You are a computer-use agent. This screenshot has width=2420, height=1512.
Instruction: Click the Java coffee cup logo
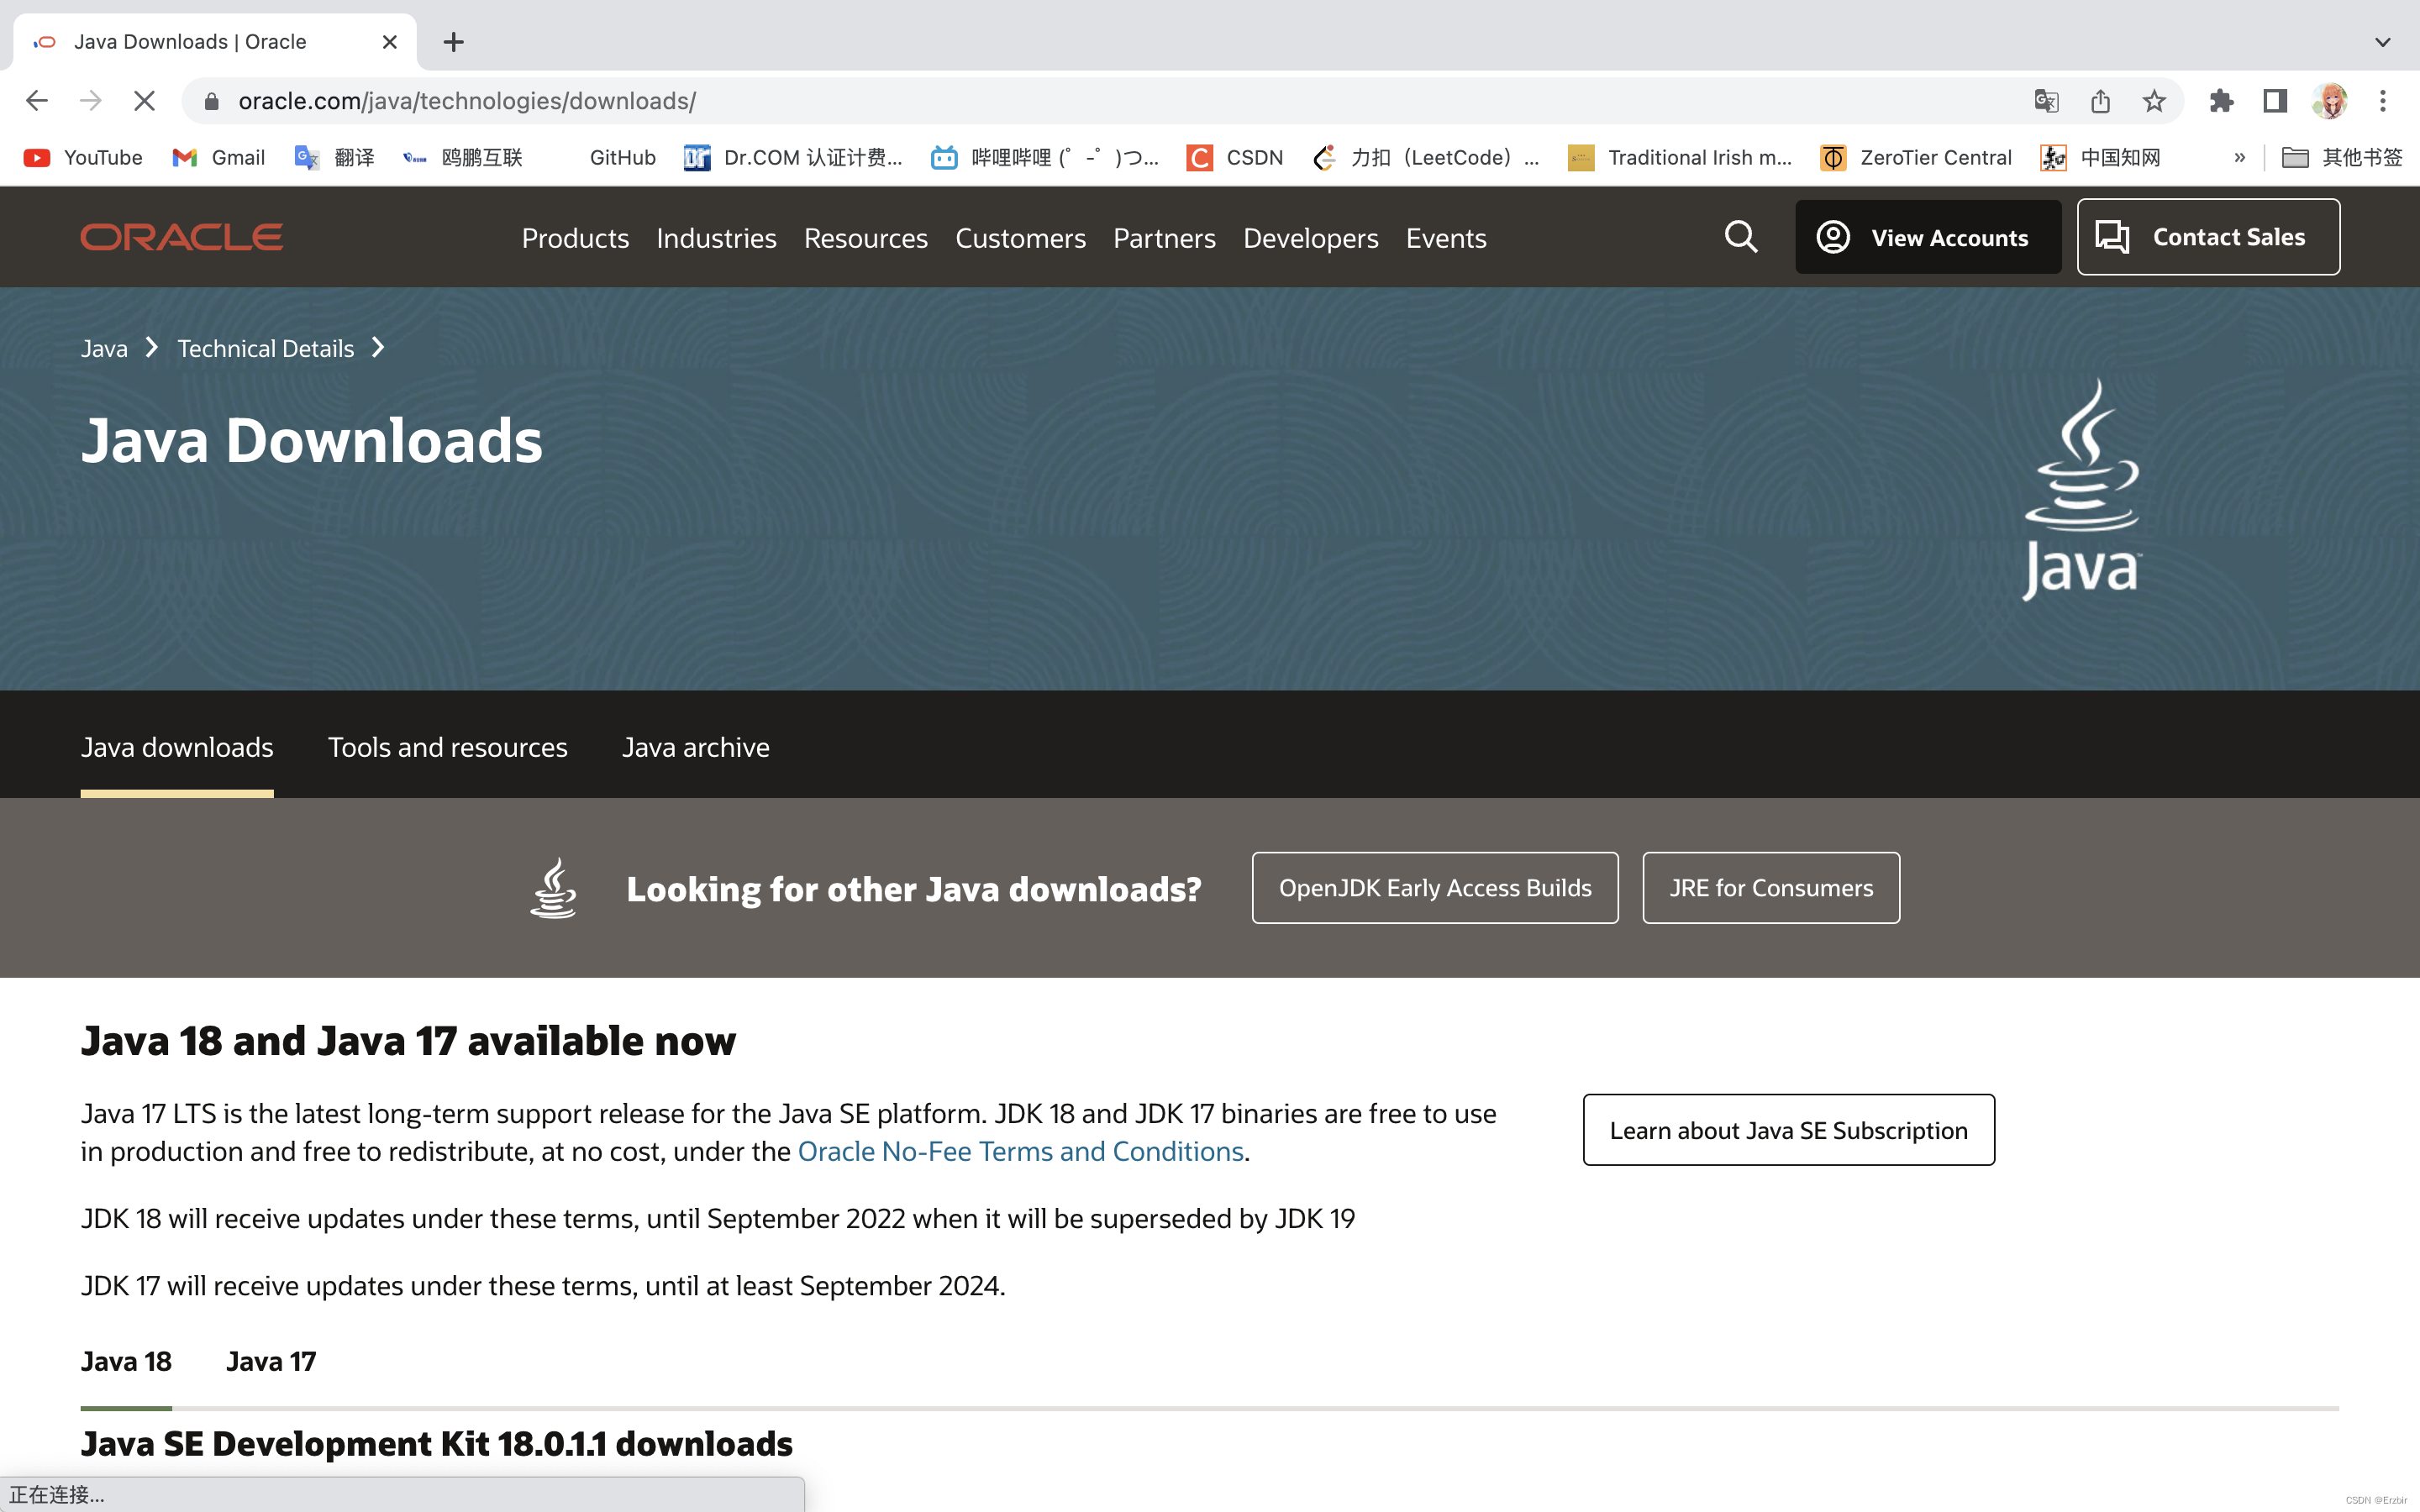click(2082, 489)
